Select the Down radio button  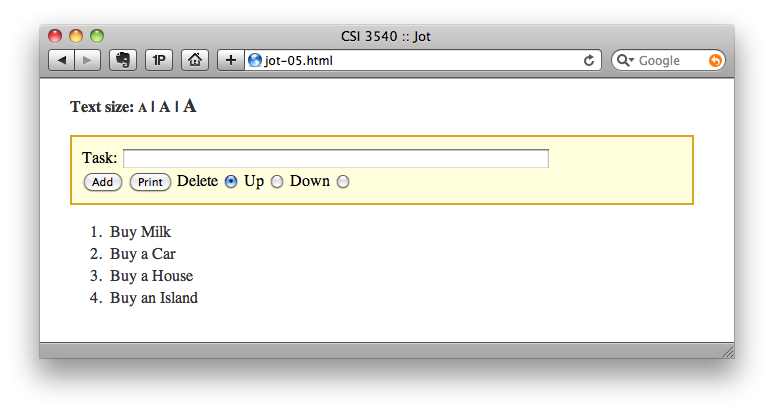click(x=343, y=182)
